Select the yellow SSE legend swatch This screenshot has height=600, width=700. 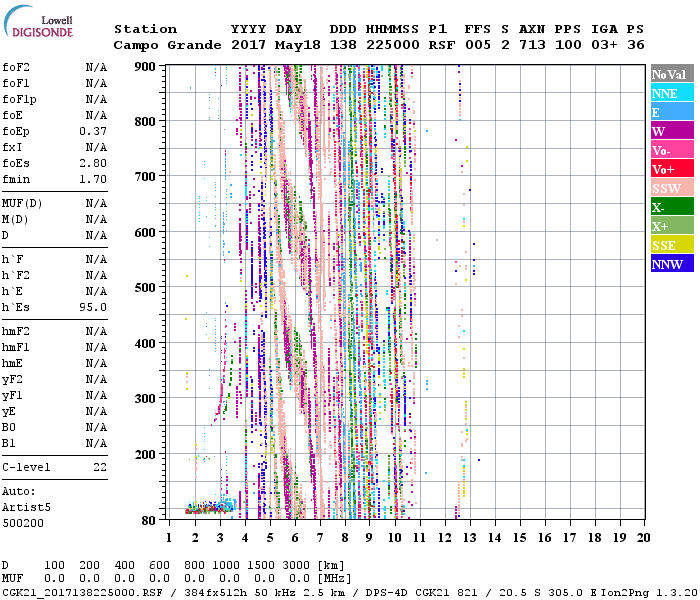click(x=671, y=245)
